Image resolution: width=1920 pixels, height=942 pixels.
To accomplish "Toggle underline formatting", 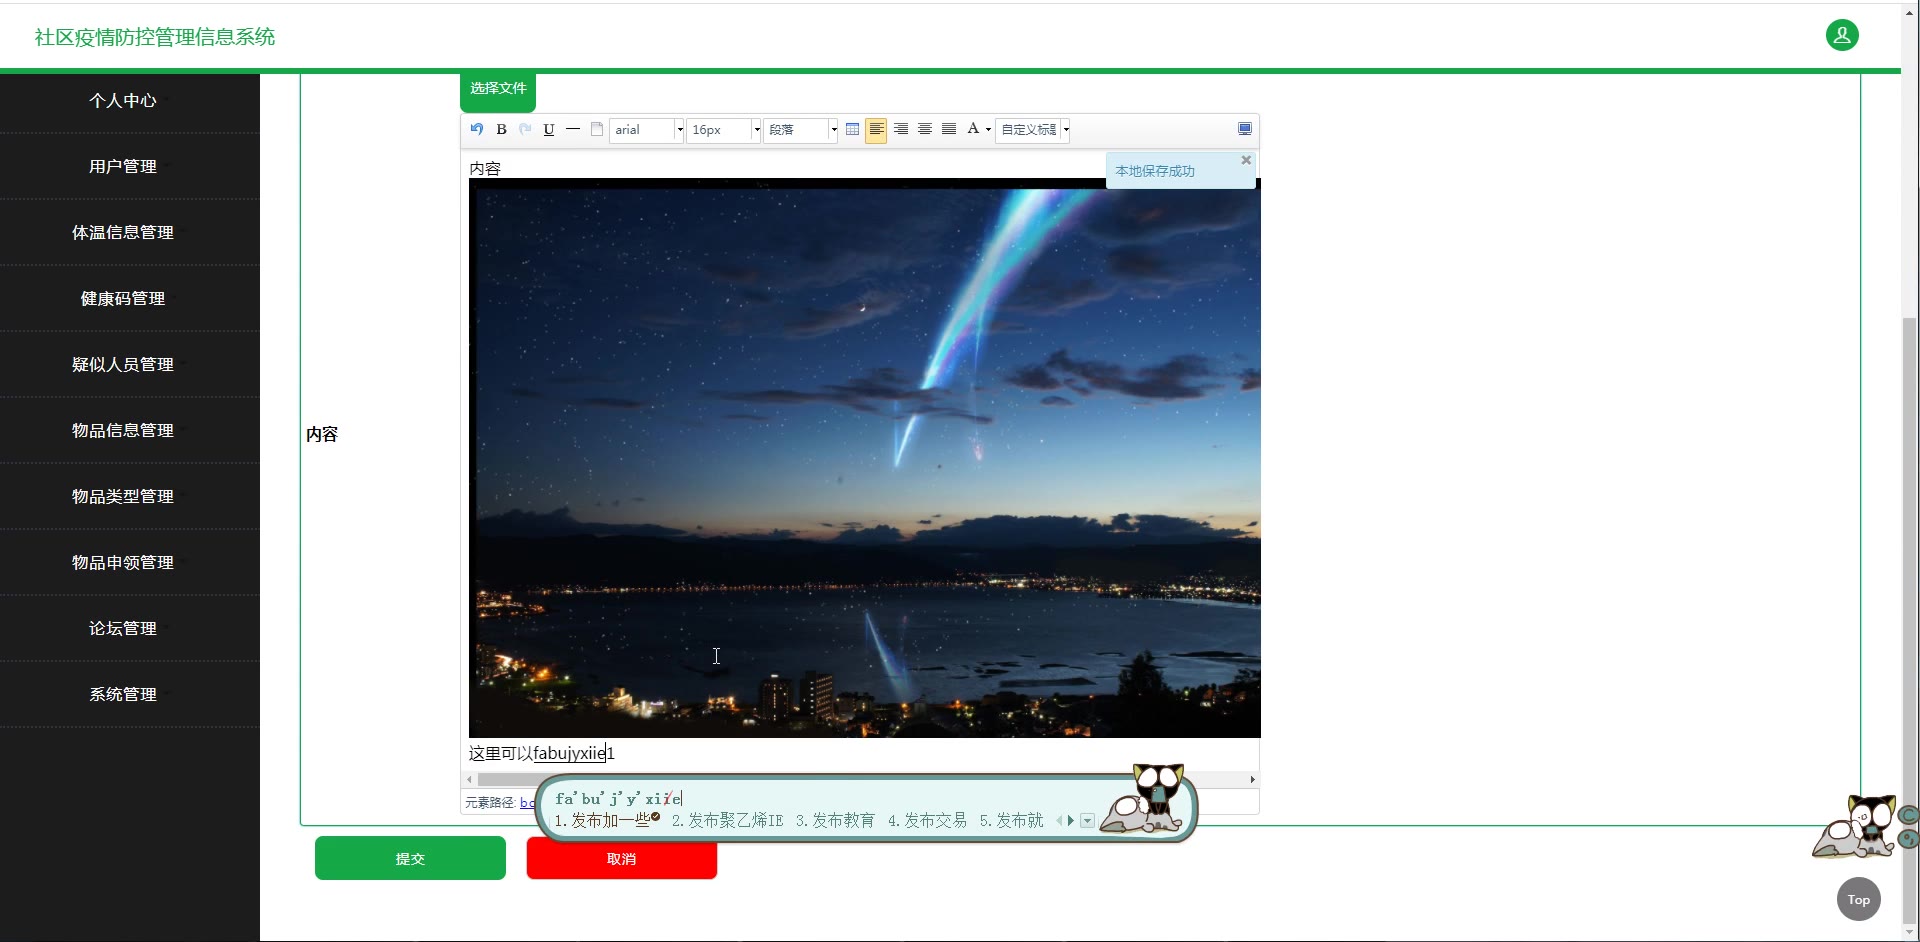I will point(549,129).
